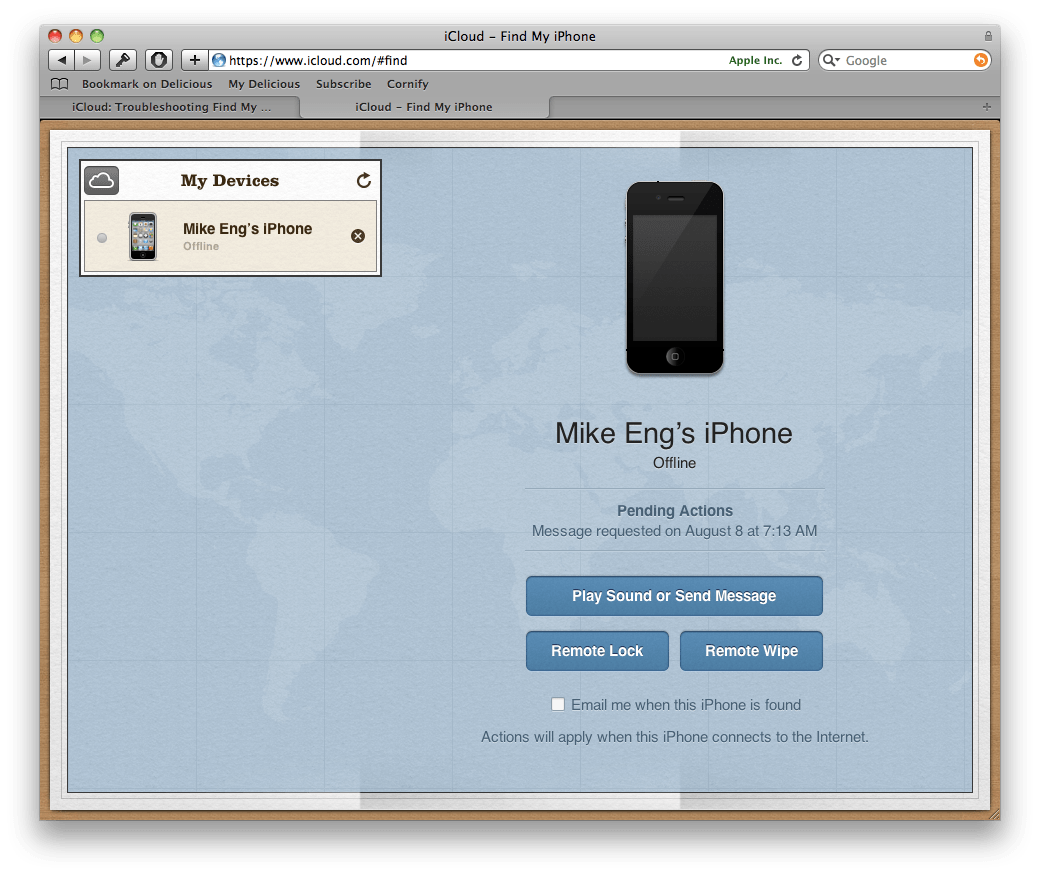Click Play Sound or Send Message

674,595
